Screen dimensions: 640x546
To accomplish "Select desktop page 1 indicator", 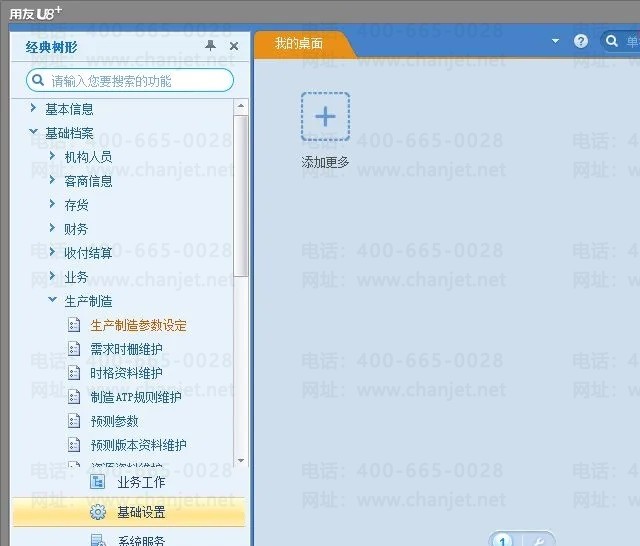I will pos(503,540).
